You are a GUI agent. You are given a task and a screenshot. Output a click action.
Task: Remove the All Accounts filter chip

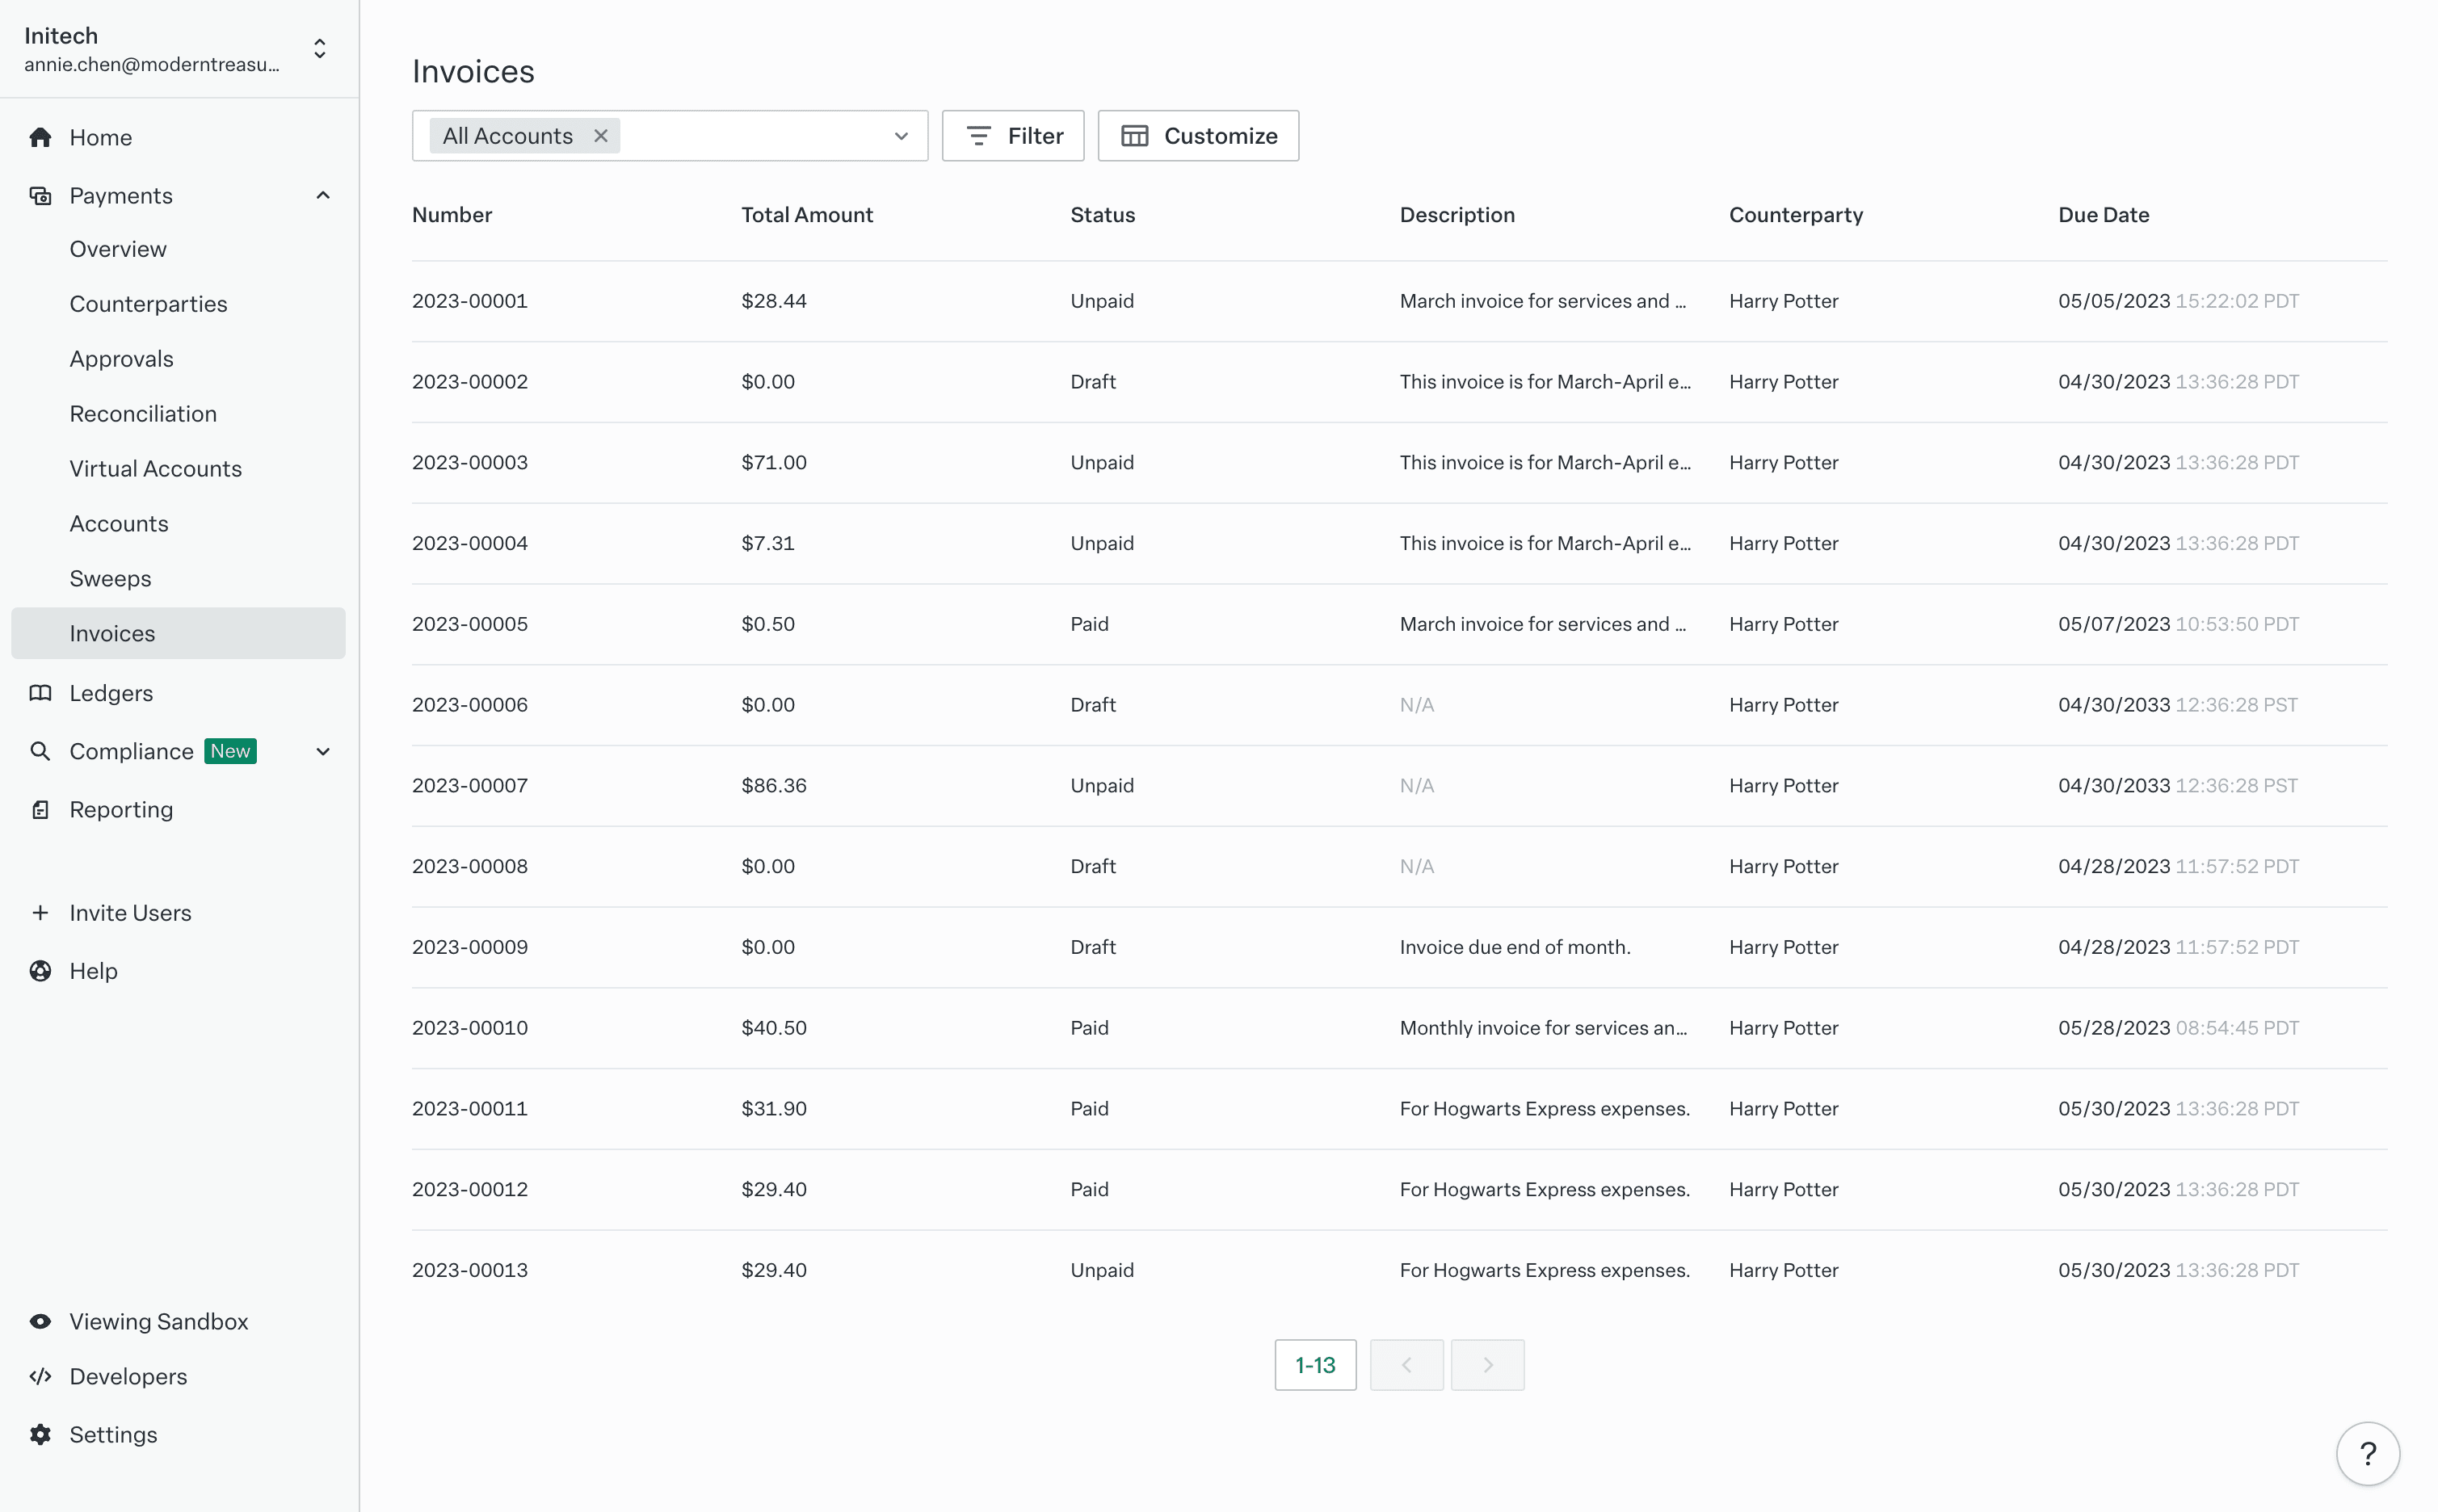(x=601, y=136)
